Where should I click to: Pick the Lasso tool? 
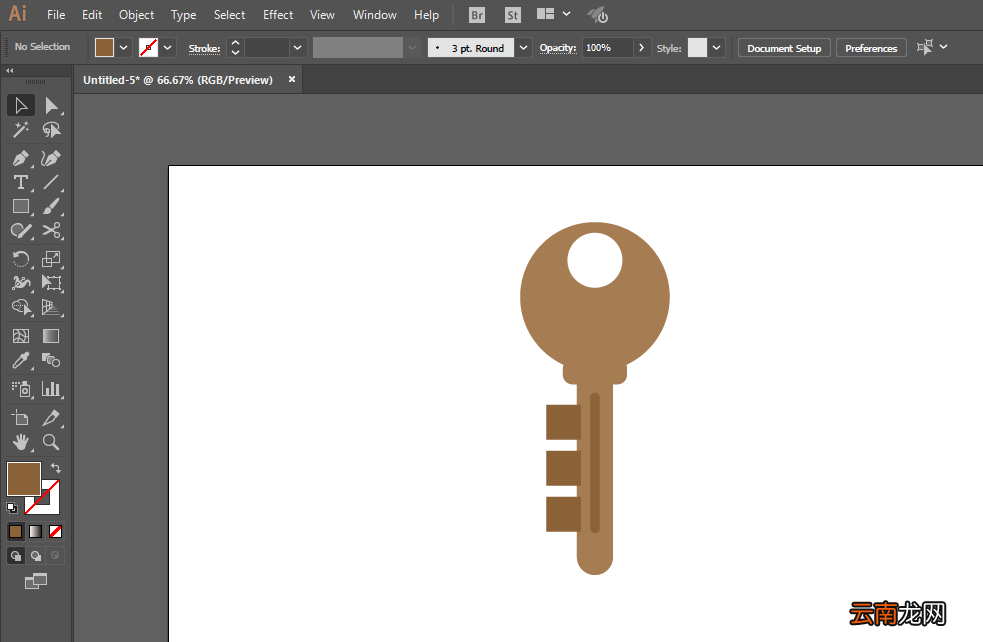pyautogui.click(x=51, y=130)
